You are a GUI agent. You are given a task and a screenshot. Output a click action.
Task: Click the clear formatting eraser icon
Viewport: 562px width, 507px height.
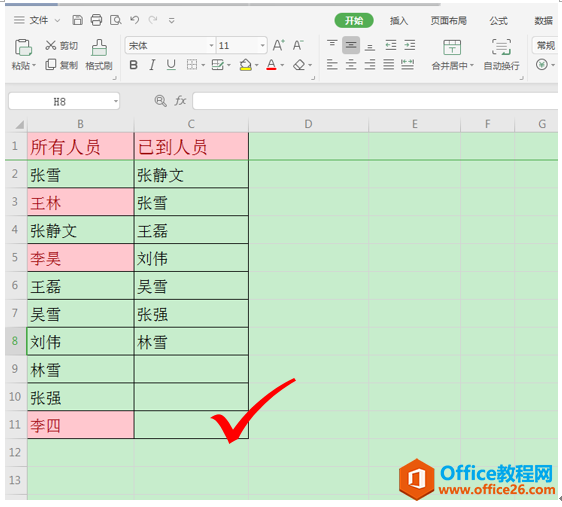(x=299, y=65)
